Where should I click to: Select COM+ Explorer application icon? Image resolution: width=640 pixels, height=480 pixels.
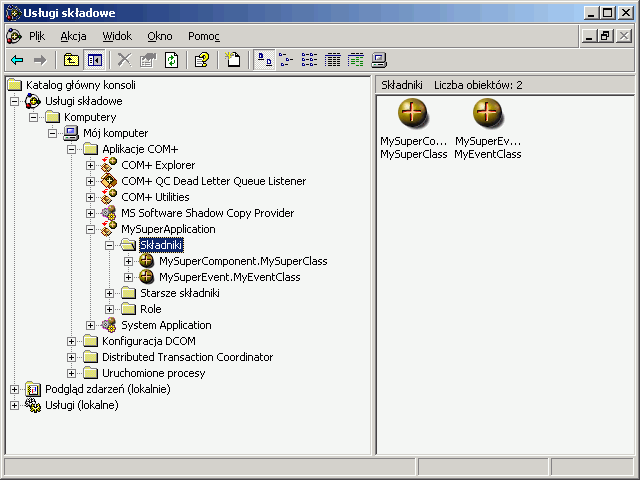109,165
